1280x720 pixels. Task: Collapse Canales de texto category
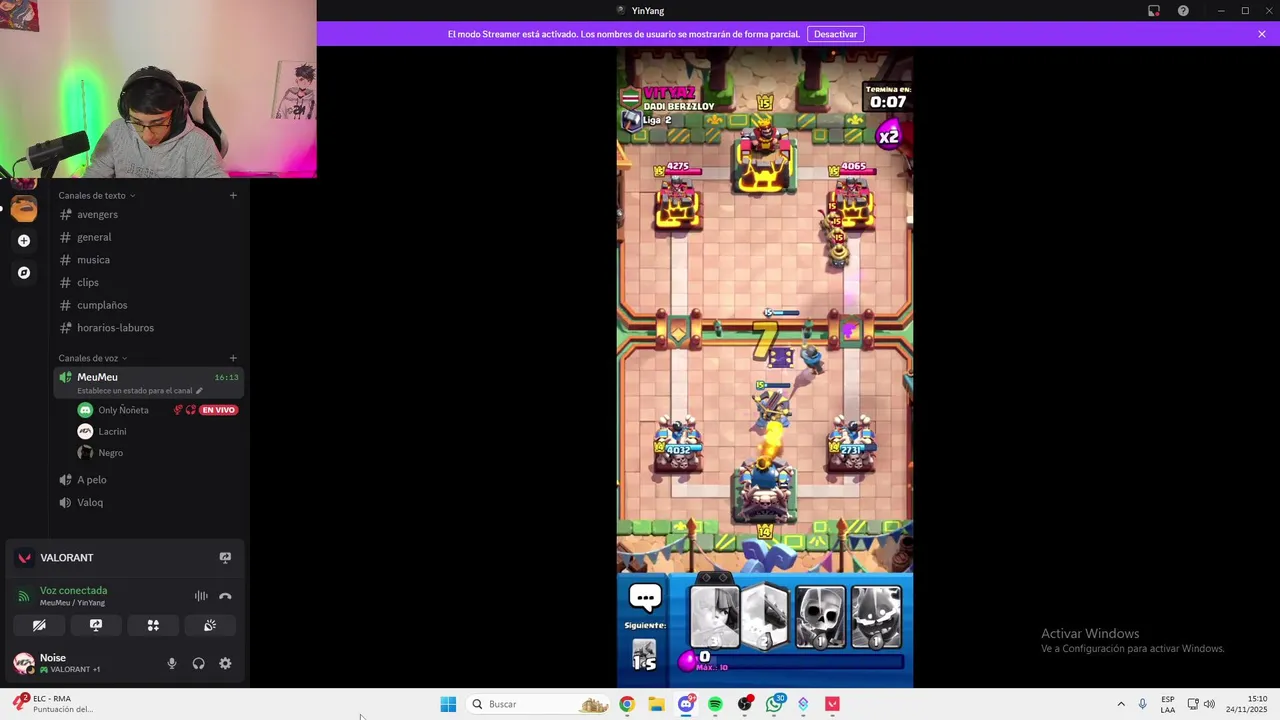click(x=96, y=195)
